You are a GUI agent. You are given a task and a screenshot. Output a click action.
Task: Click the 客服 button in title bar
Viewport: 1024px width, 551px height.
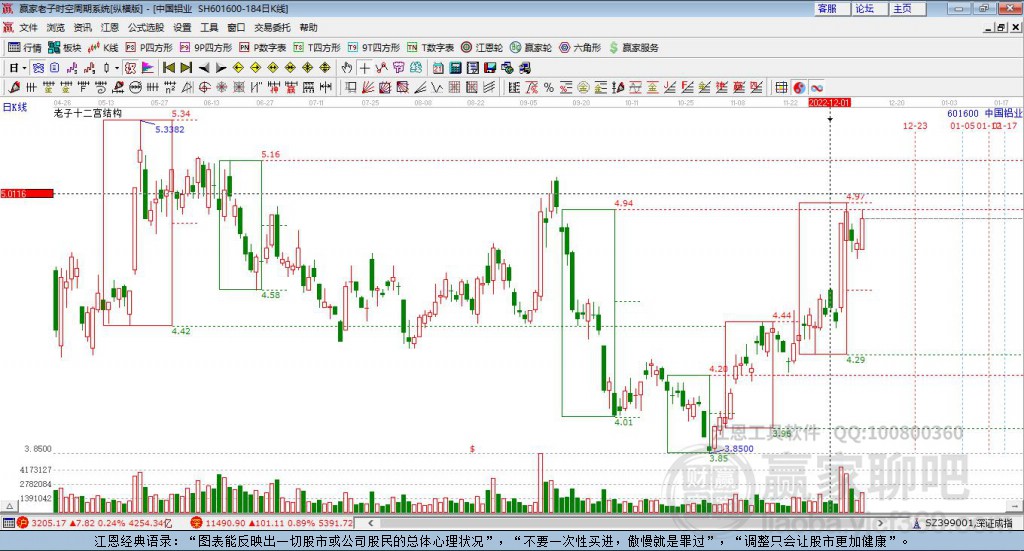(832, 8)
